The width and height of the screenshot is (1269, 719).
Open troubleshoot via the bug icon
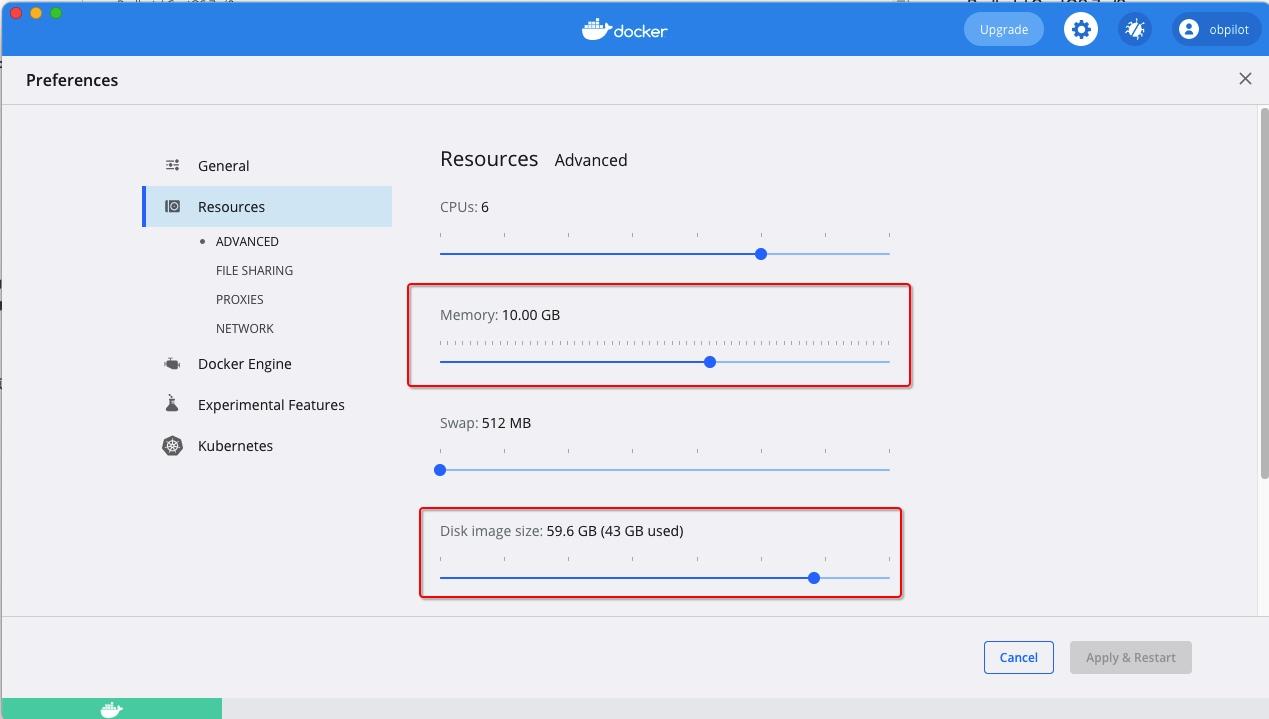(x=1134, y=29)
